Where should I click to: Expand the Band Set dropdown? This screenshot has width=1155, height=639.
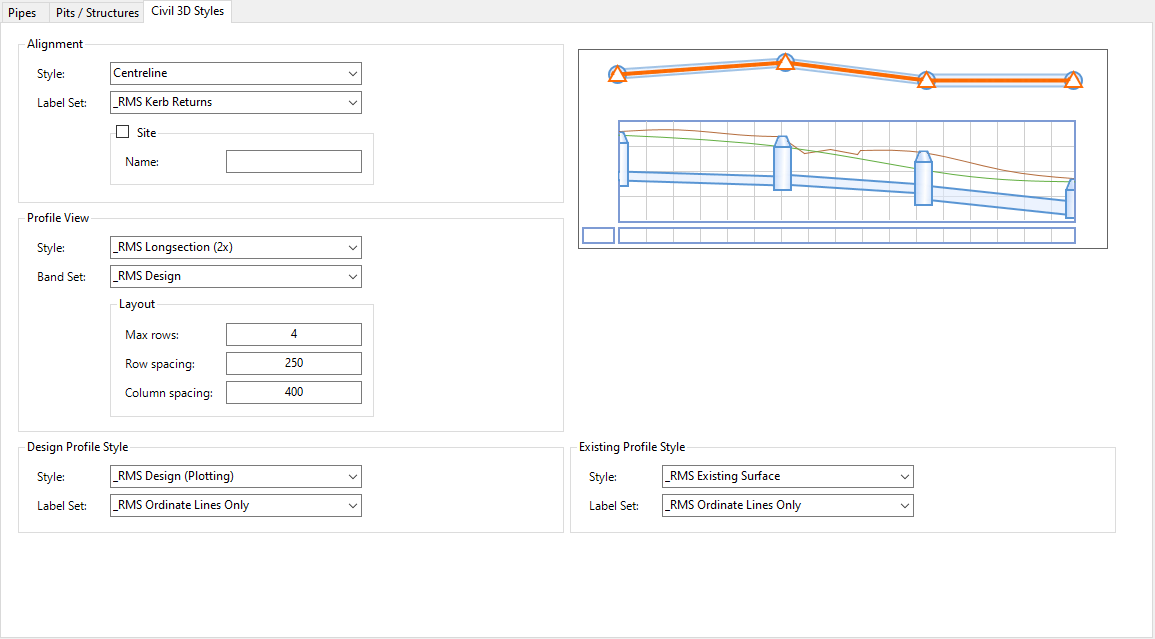coord(235,276)
